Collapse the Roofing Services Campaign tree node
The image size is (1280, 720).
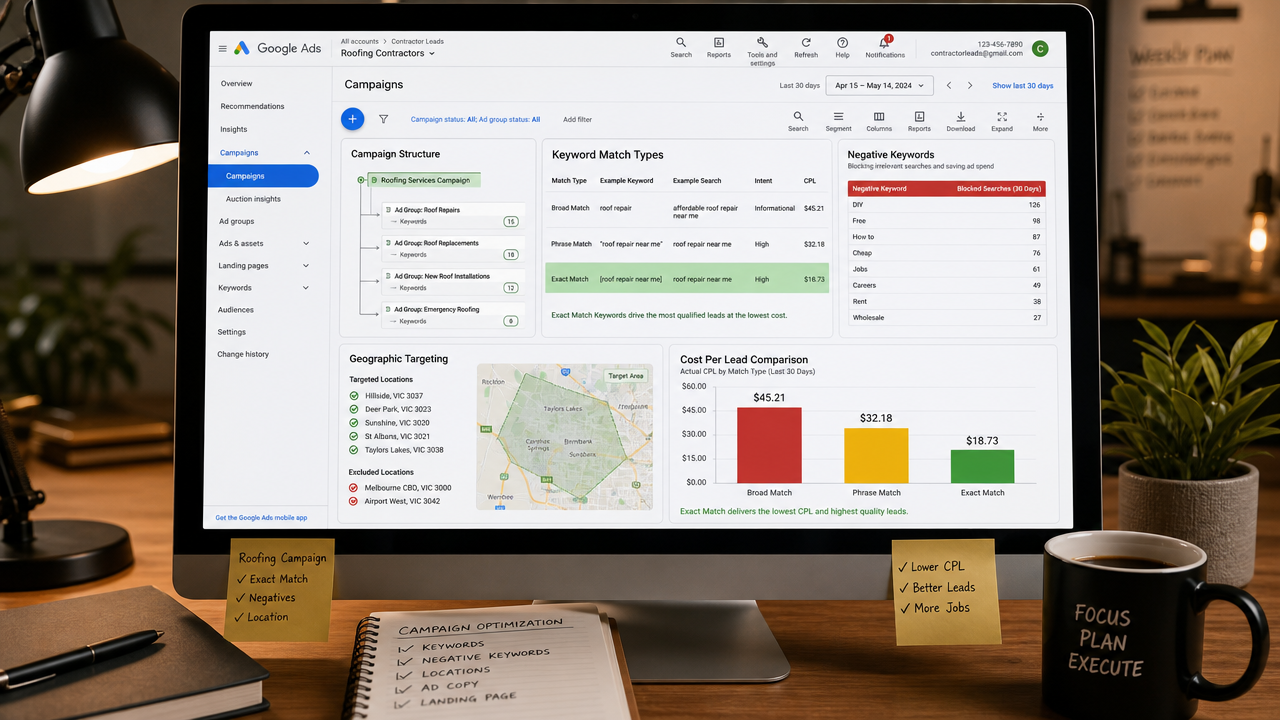(361, 180)
